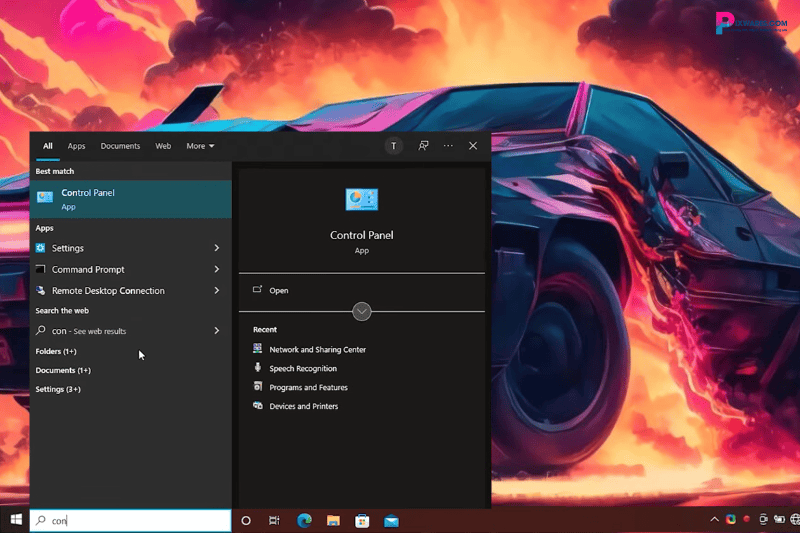Open the Mail app on taskbar
Image resolution: width=800 pixels, height=533 pixels.
point(391,521)
